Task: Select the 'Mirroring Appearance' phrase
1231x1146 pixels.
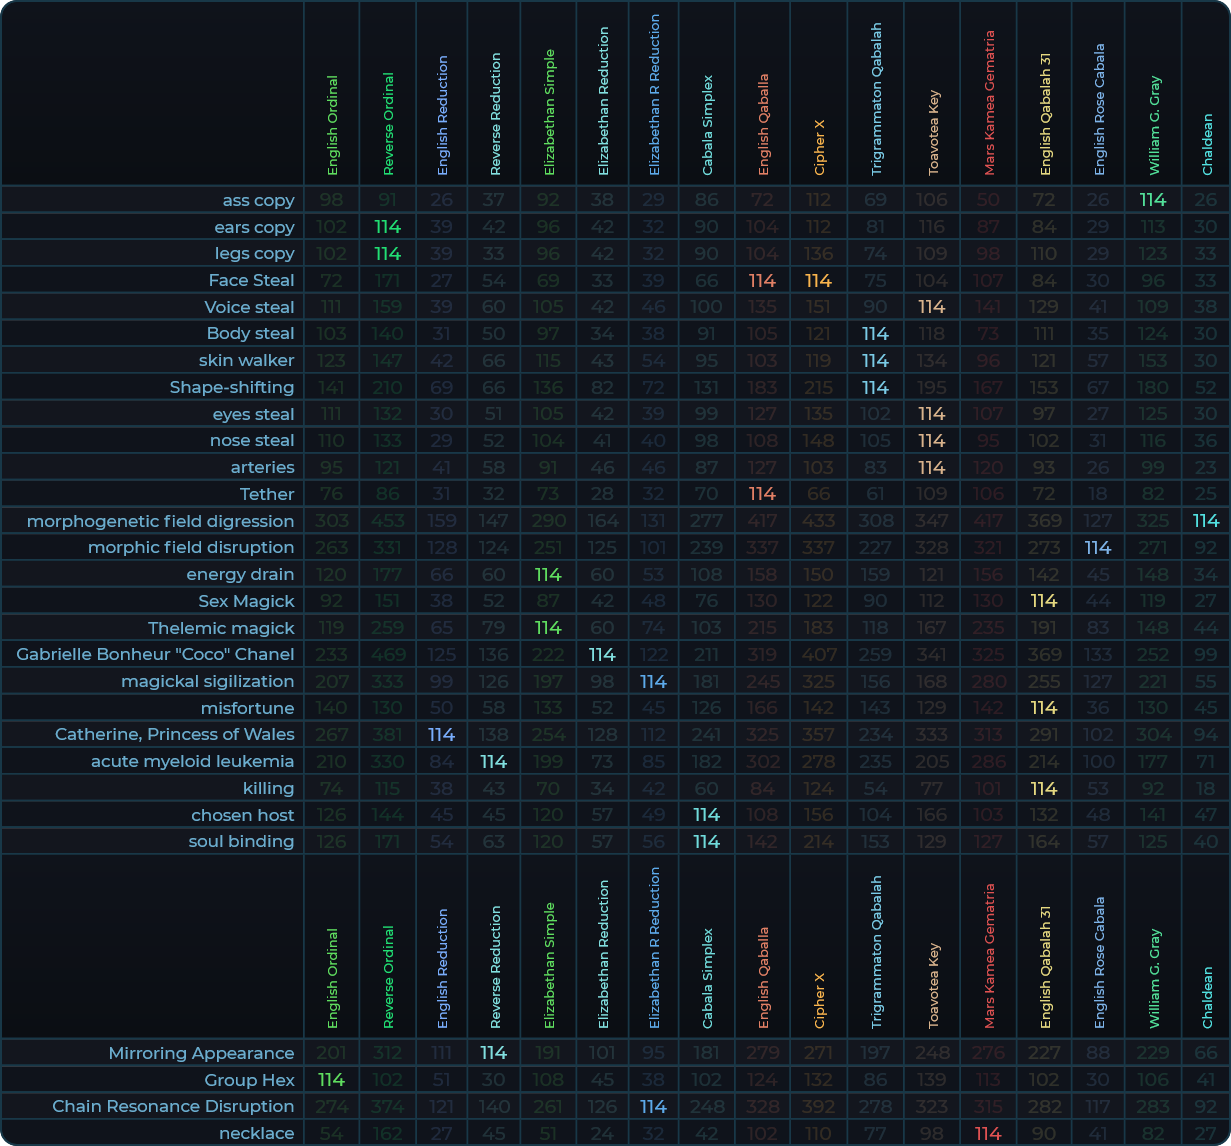Action: coord(201,1053)
